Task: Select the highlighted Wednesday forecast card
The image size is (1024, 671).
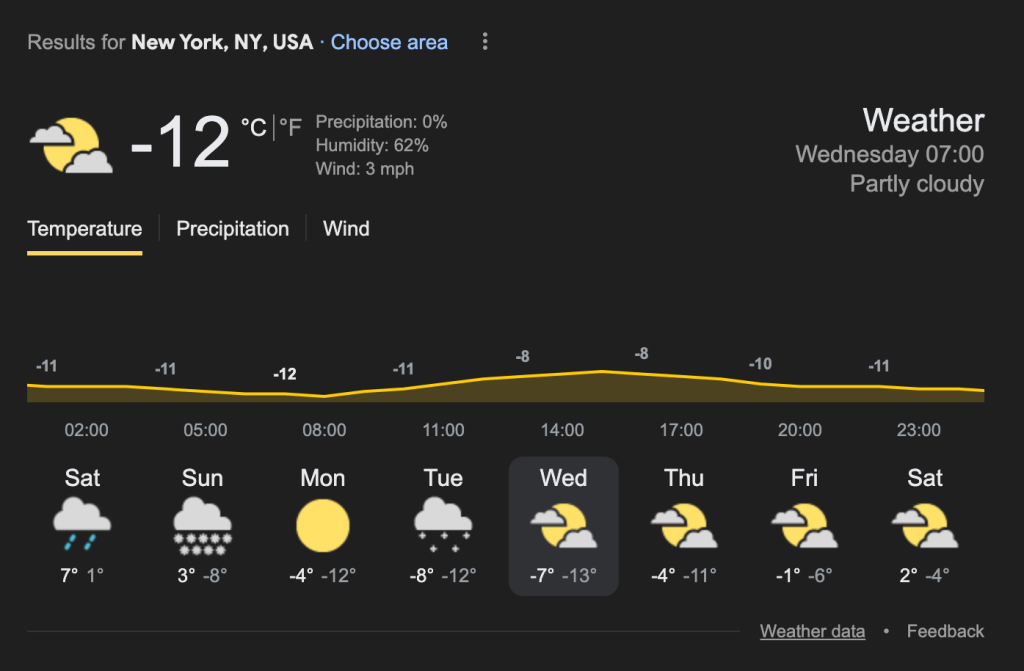Action: (563, 525)
